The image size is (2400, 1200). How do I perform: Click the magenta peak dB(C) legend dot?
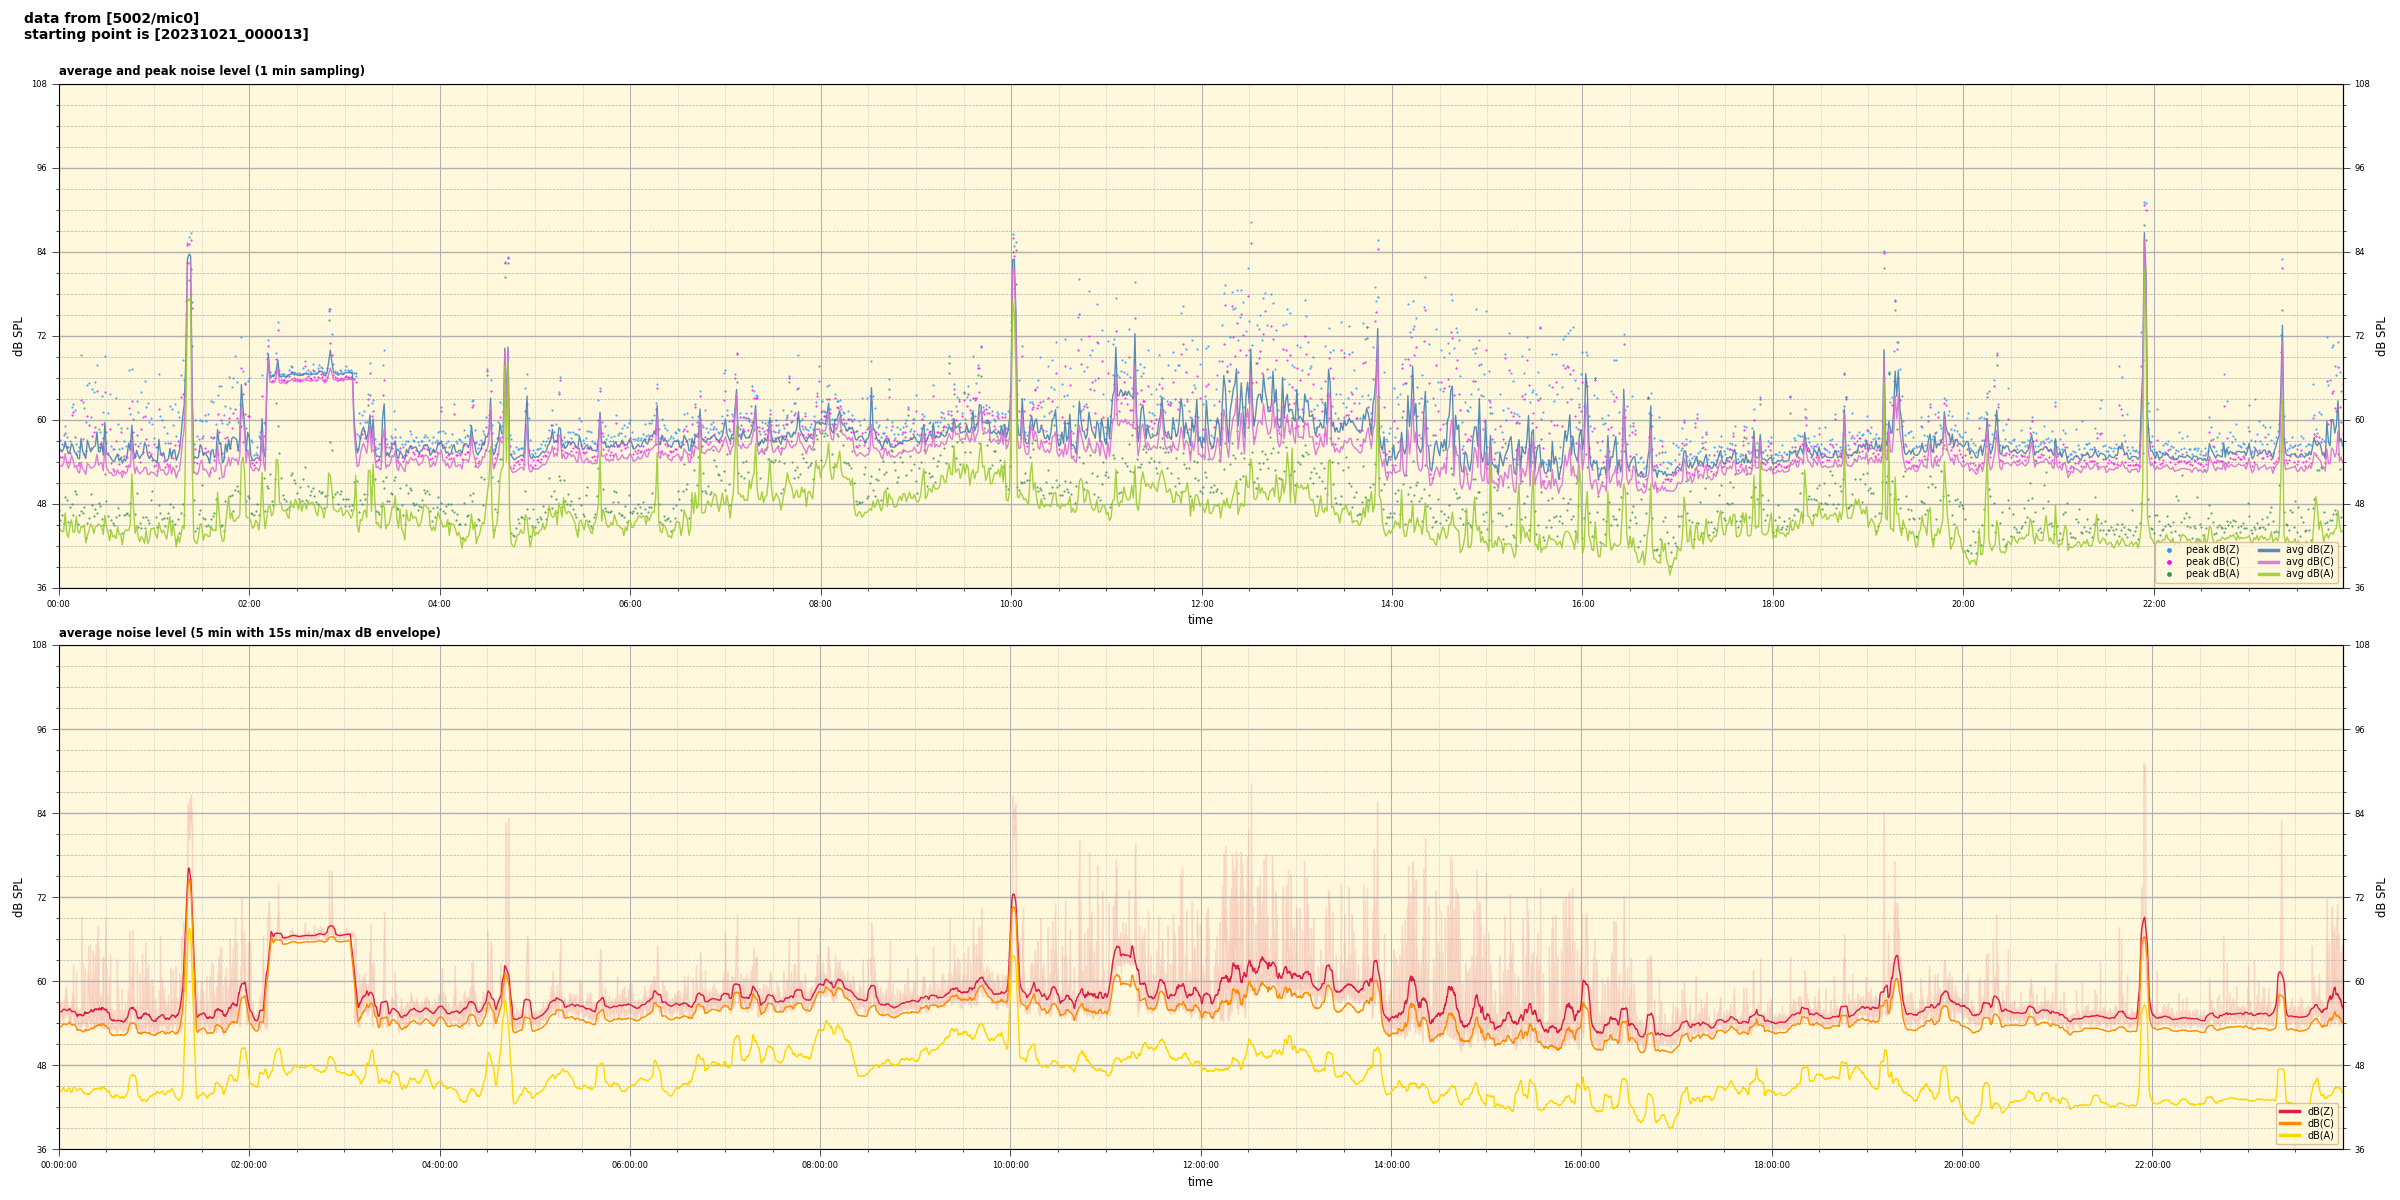point(2169,562)
